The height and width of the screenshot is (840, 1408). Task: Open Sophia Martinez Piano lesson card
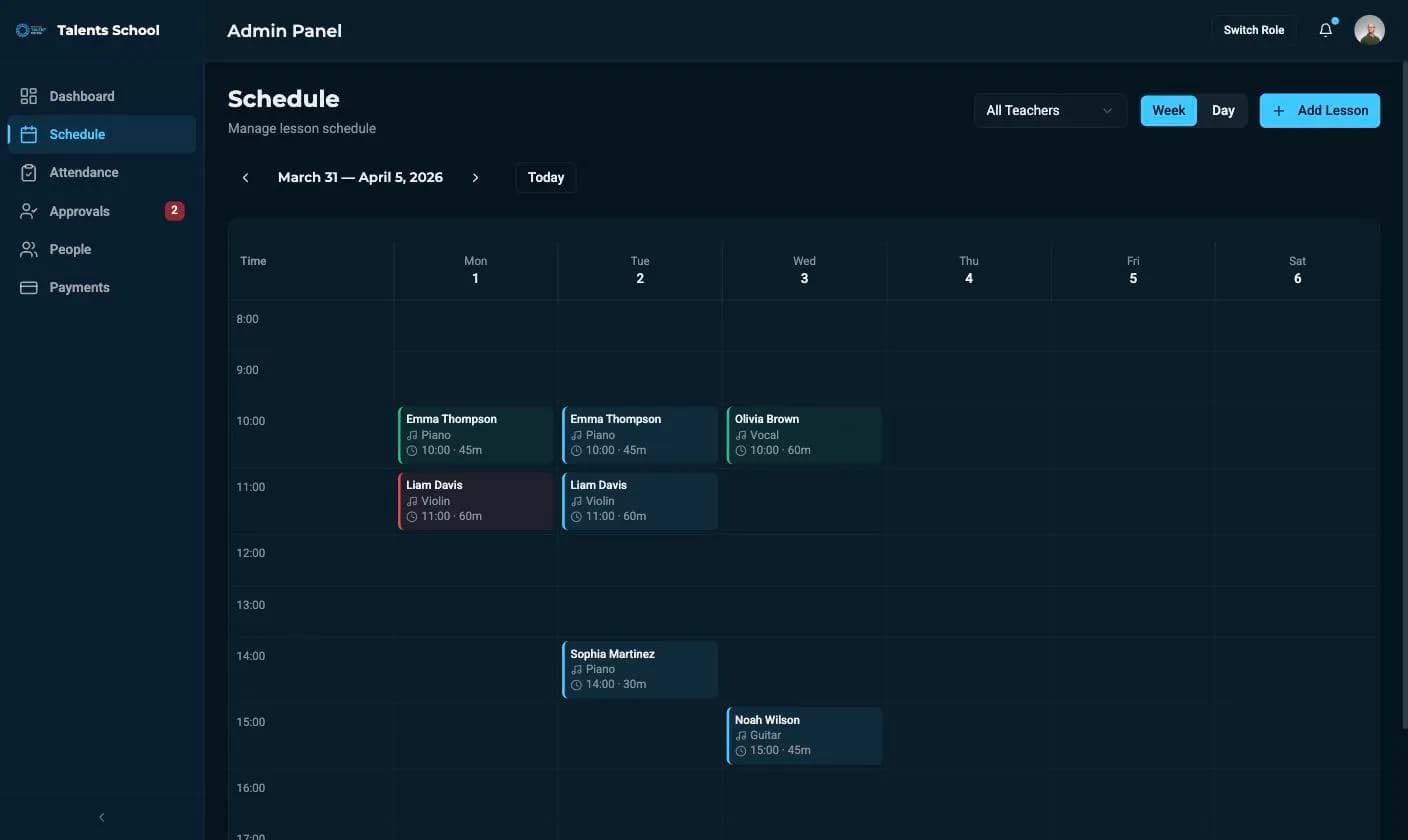pos(640,670)
